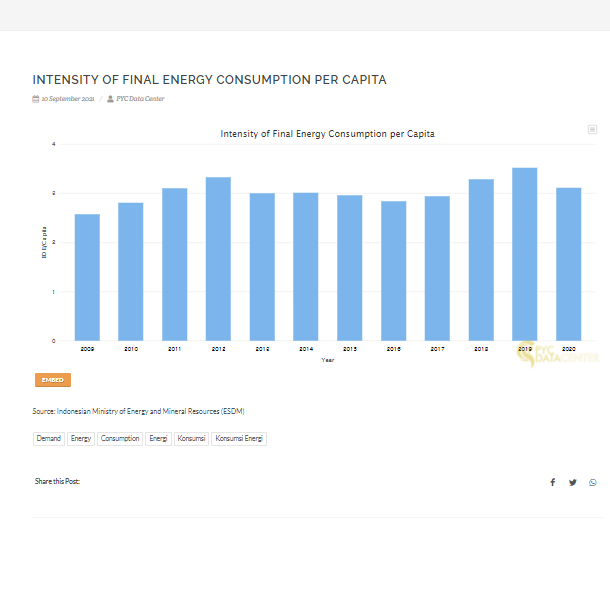Screen dimensions: 610x610
Task: Open the 10 September 2021 date link
Action: (x=68, y=99)
